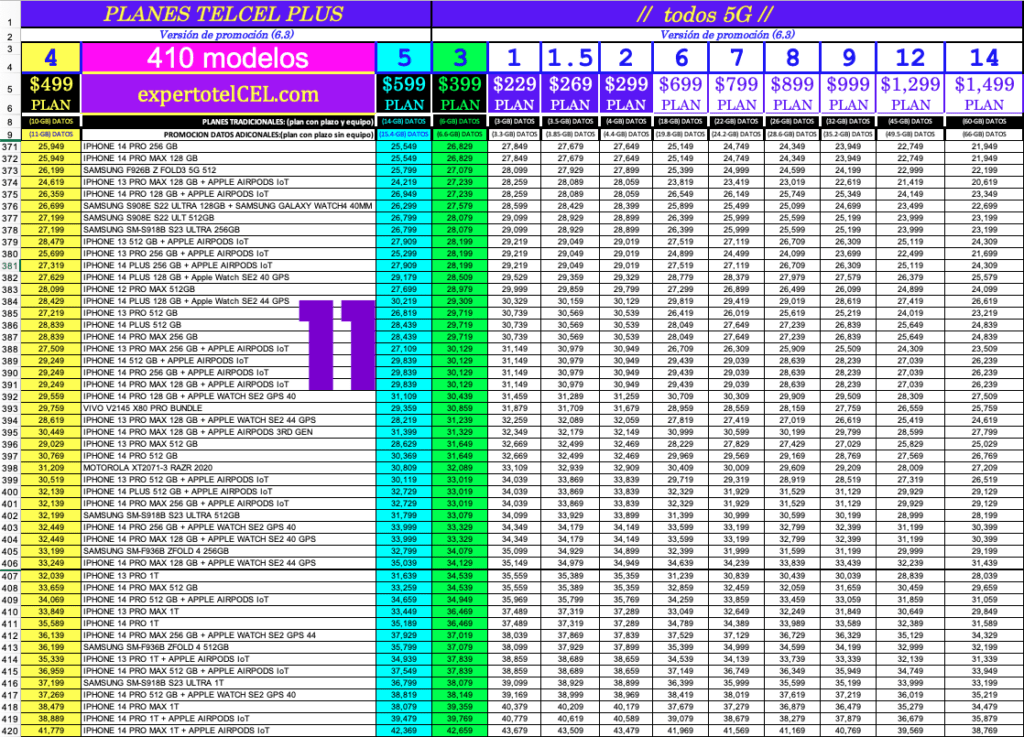Click the expertotelCEL.com website link

click(x=228, y=95)
